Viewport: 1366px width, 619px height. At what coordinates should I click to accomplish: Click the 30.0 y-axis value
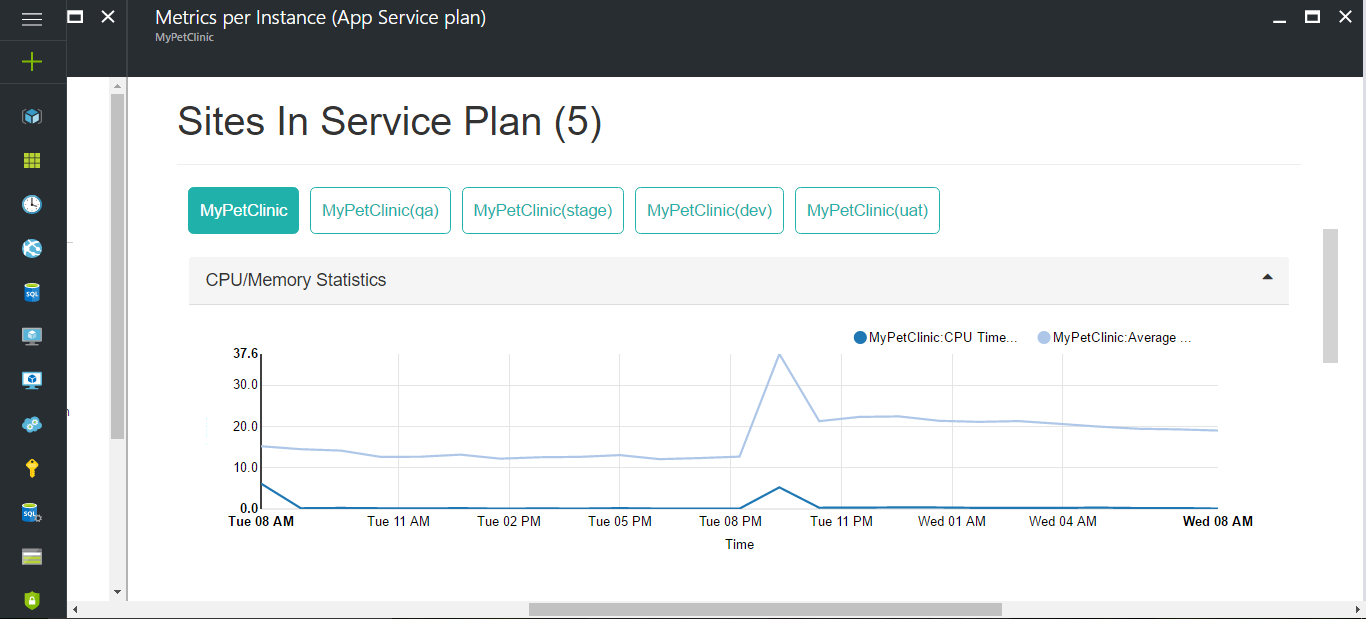[245, 385]
